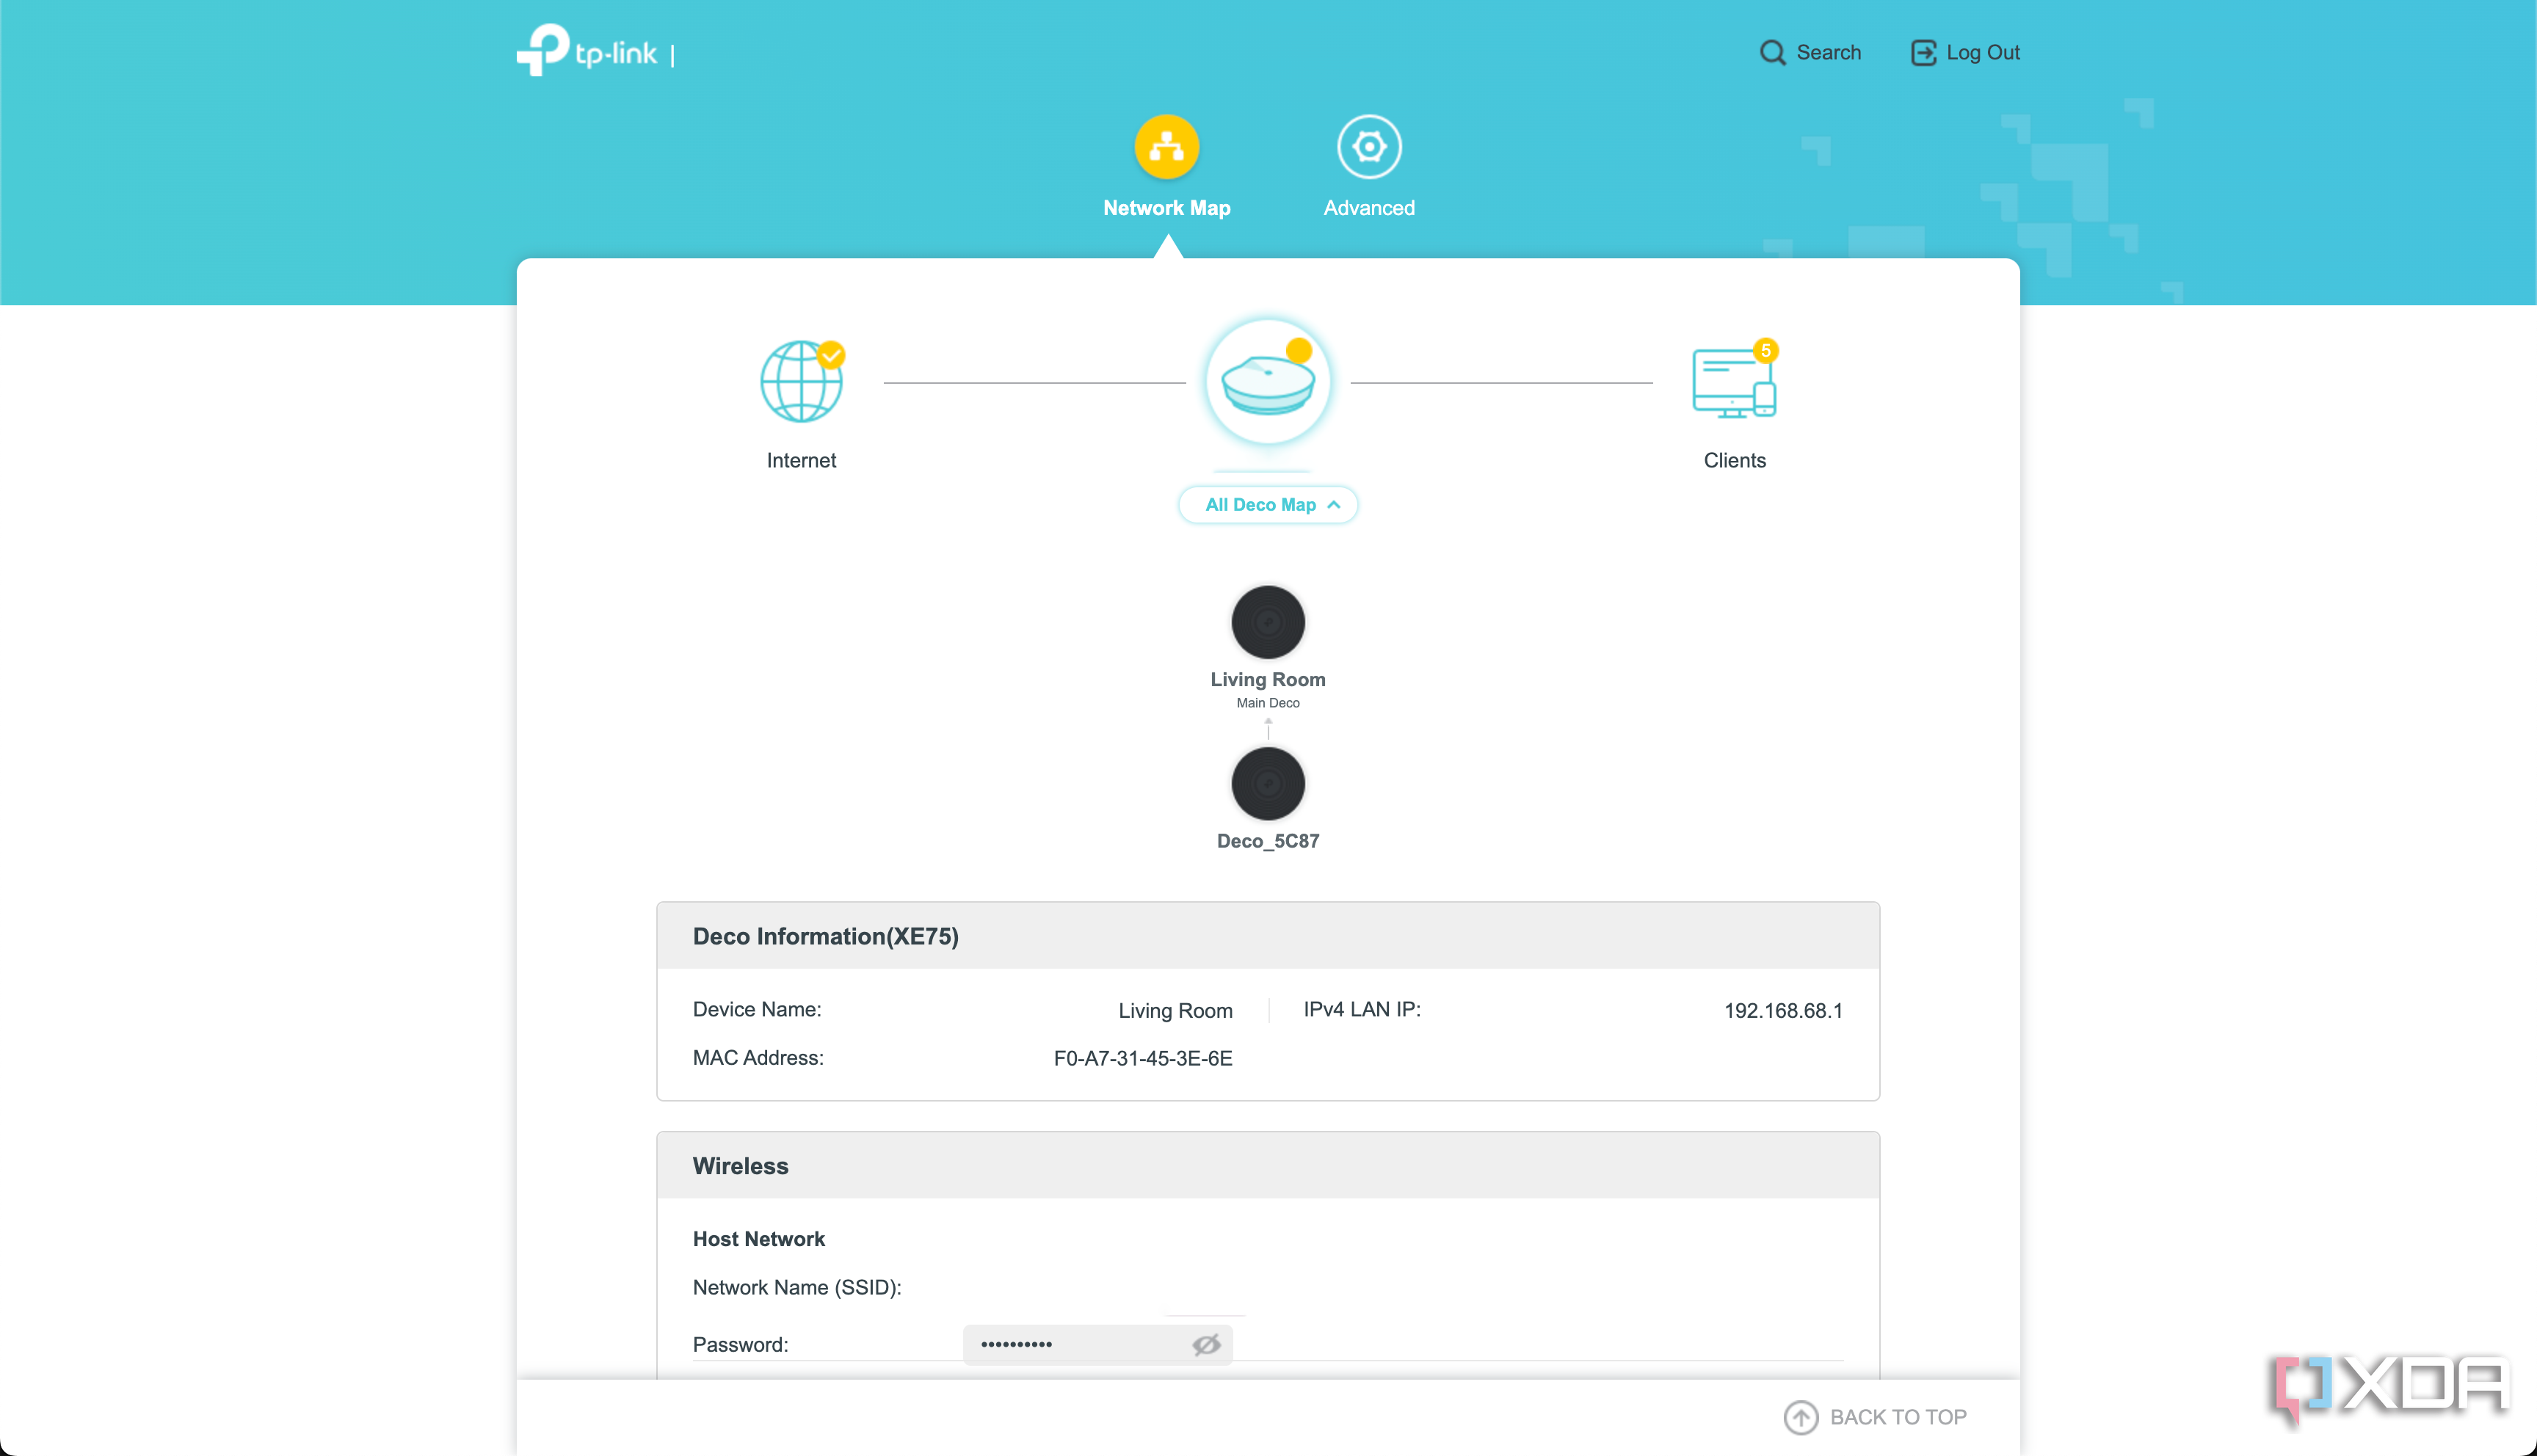The height and width of the screenshot is (1456, 2537).
Task: Click the chevron on All Deco Map
Action: coord(1333,505)
